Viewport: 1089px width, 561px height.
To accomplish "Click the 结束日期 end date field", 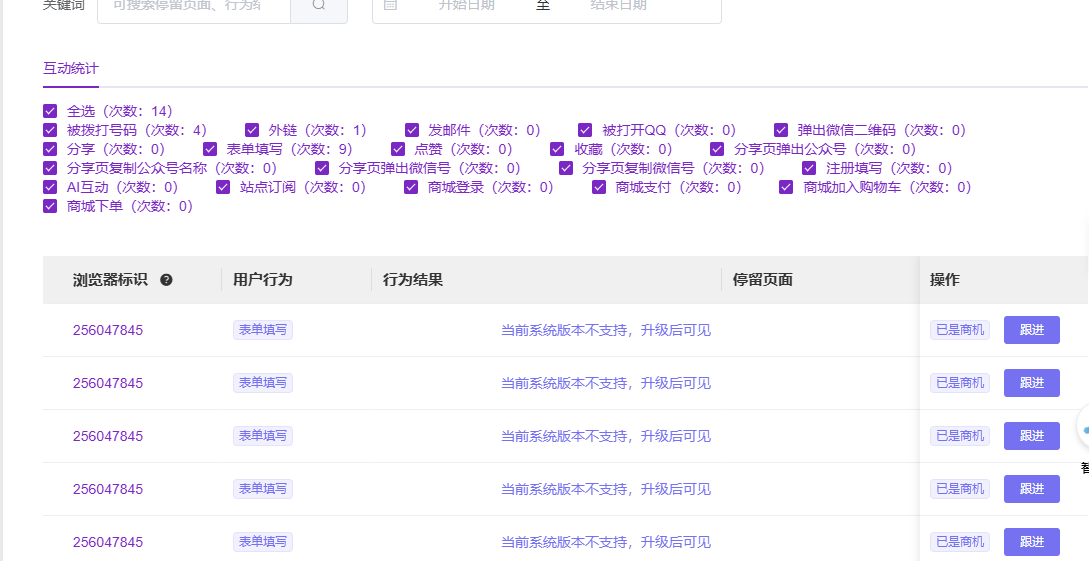I will coord(618,6).
